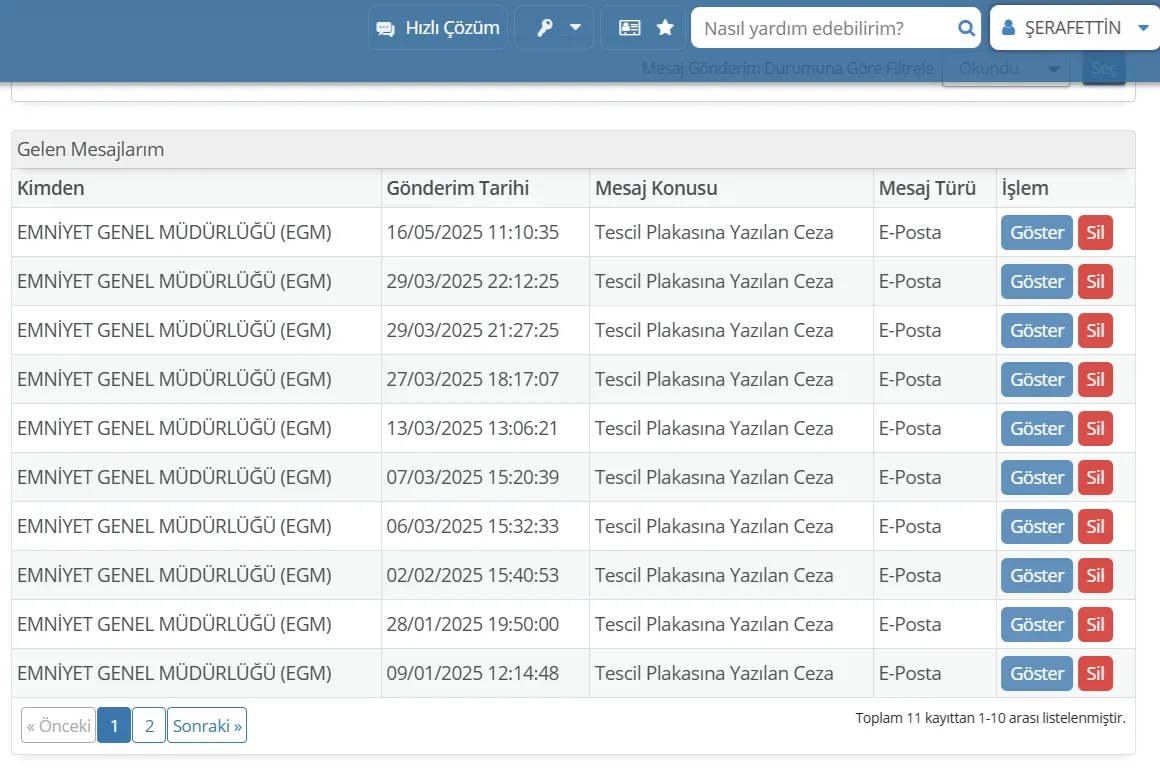Viewport: 1160px width, 784px height.
Task: Show message dated 27/03/2025 18:17:07
Action: pos(1036,379)
